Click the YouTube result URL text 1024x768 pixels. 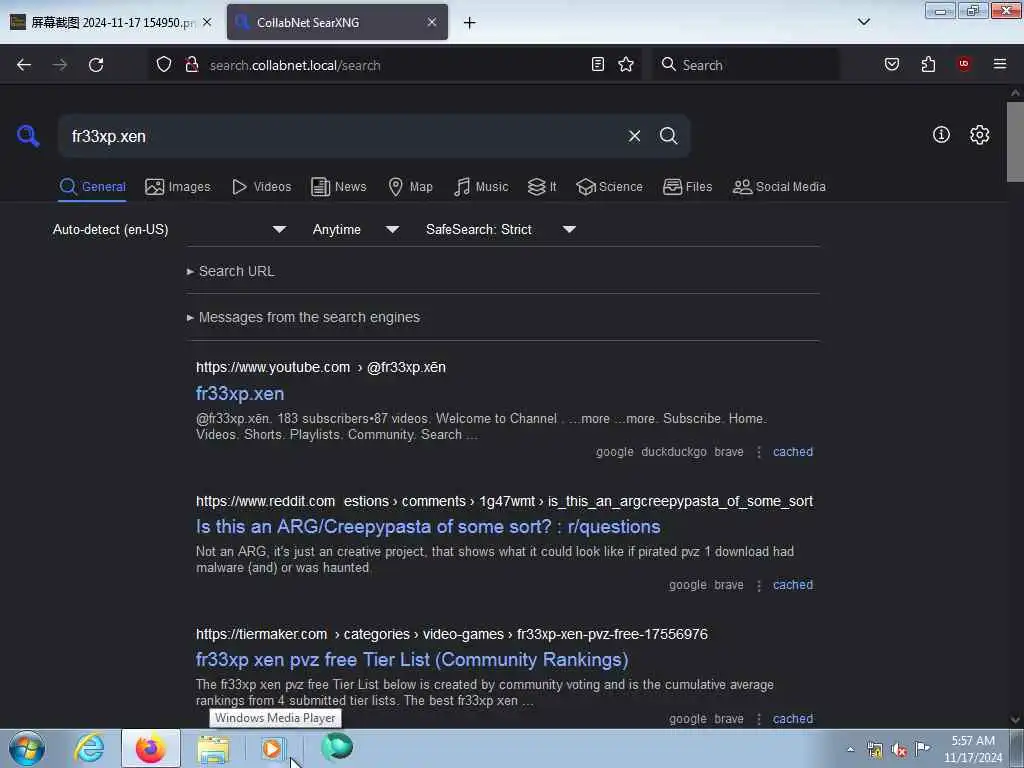coord(321,368)
